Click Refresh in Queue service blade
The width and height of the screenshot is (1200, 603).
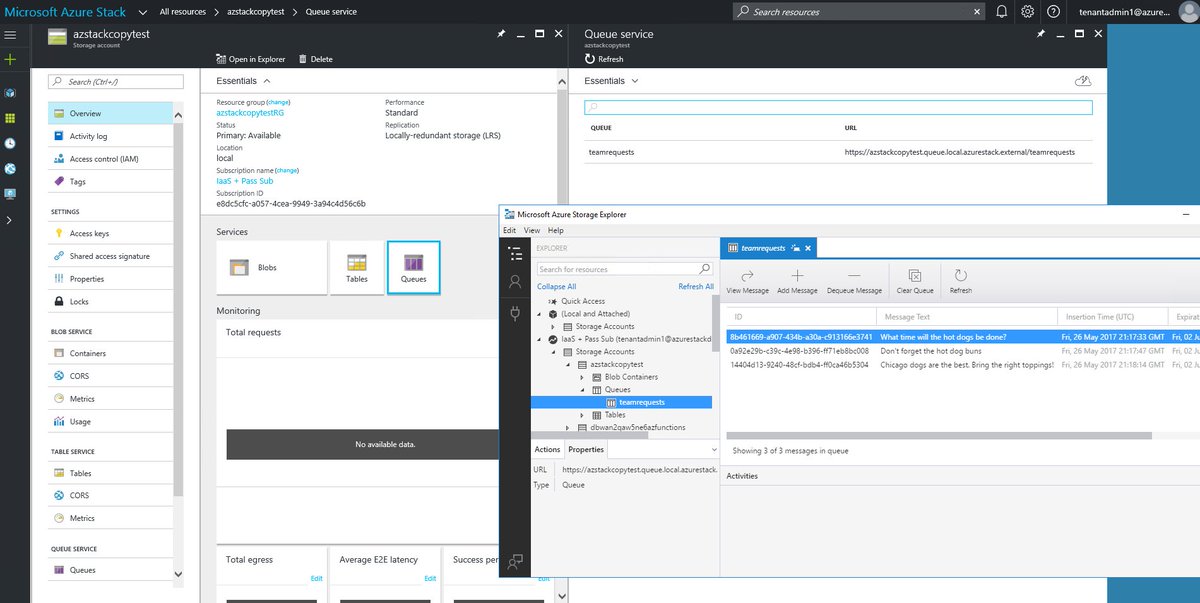coord(604,59)
